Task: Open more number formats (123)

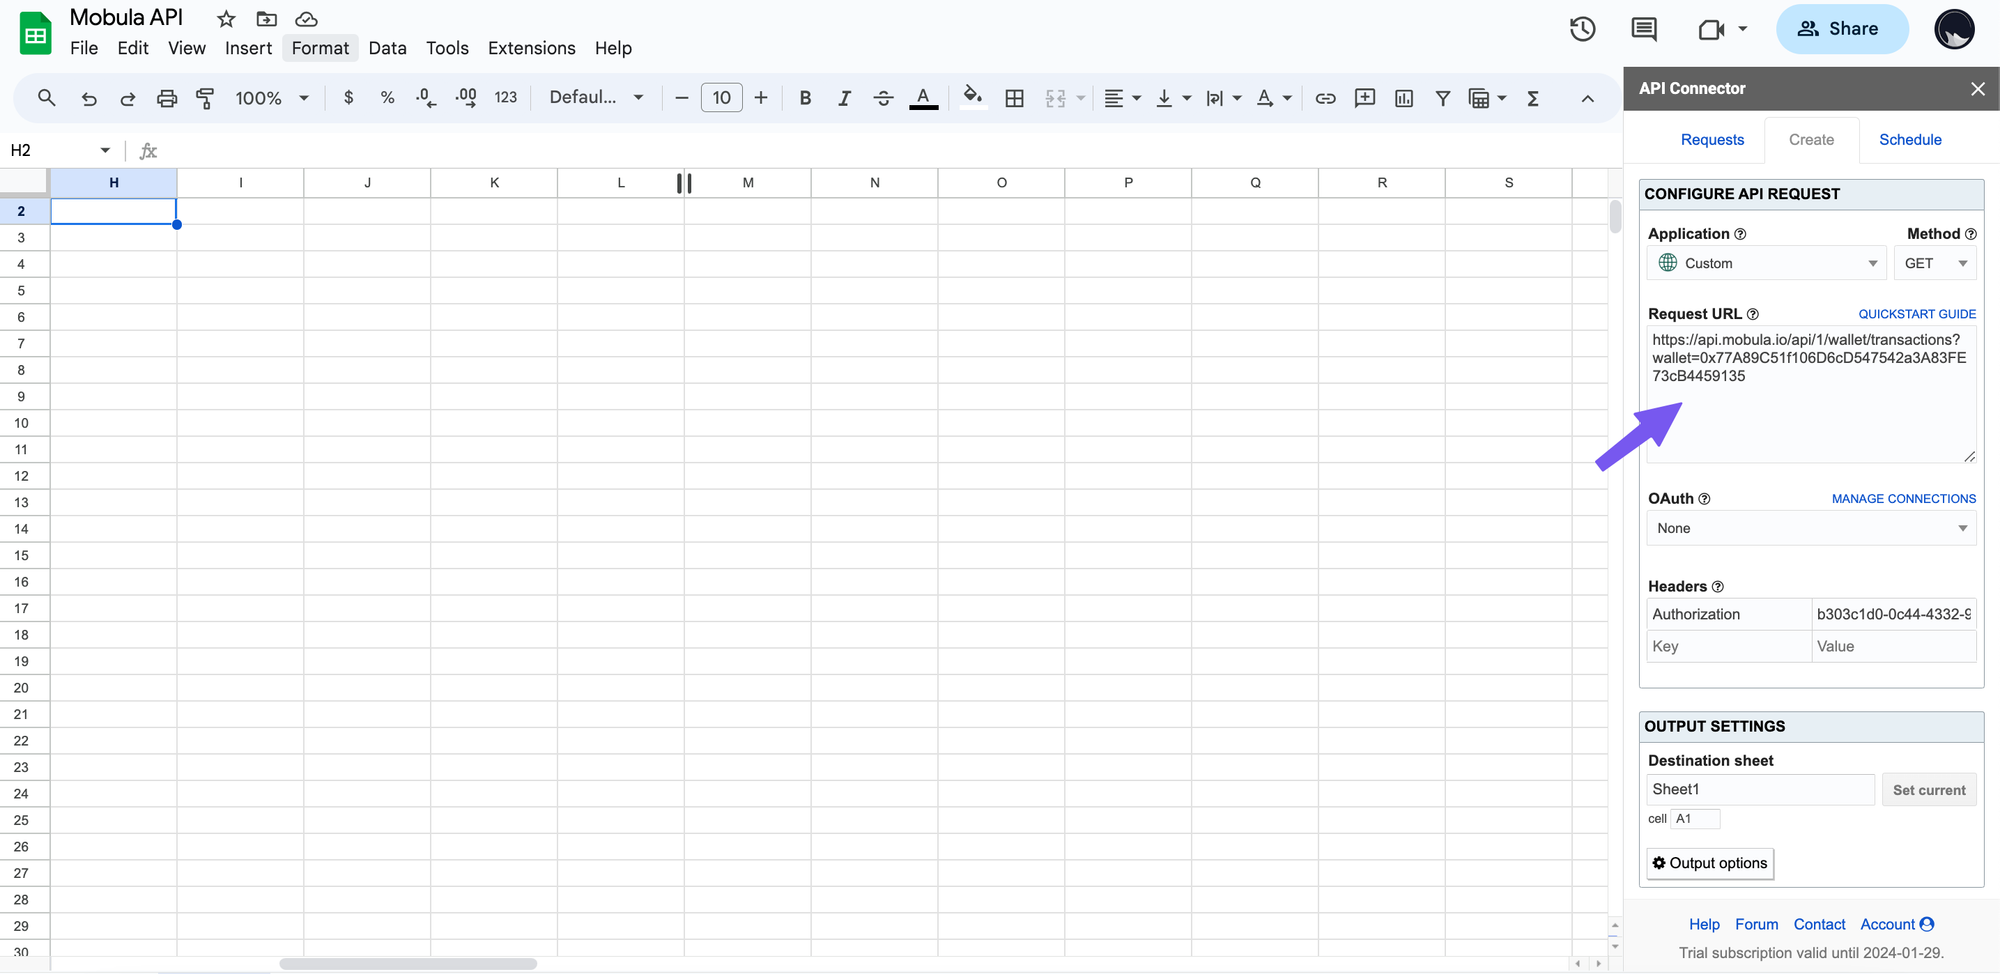Action: tap(506, 98)
